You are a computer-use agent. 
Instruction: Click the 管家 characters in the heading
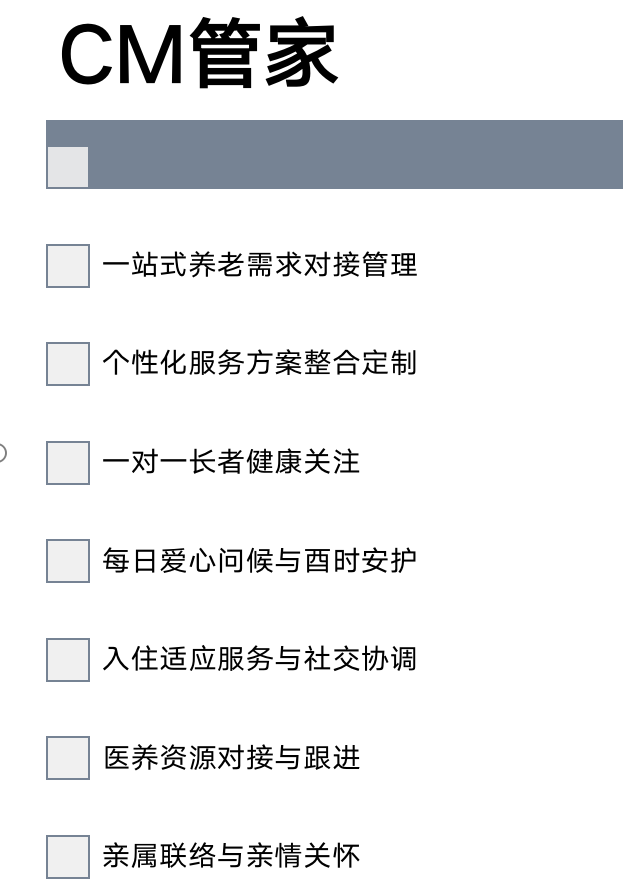pos(264,52)
